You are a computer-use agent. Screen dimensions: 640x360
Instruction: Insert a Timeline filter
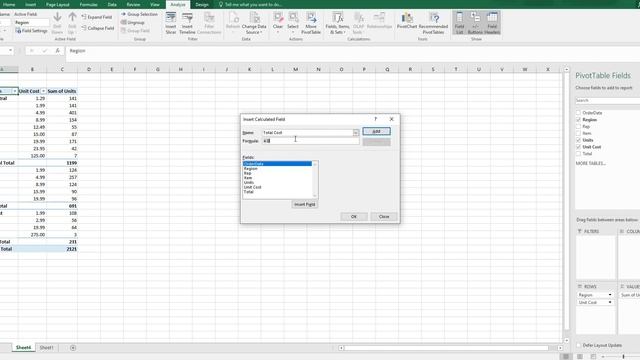[187, 23]
